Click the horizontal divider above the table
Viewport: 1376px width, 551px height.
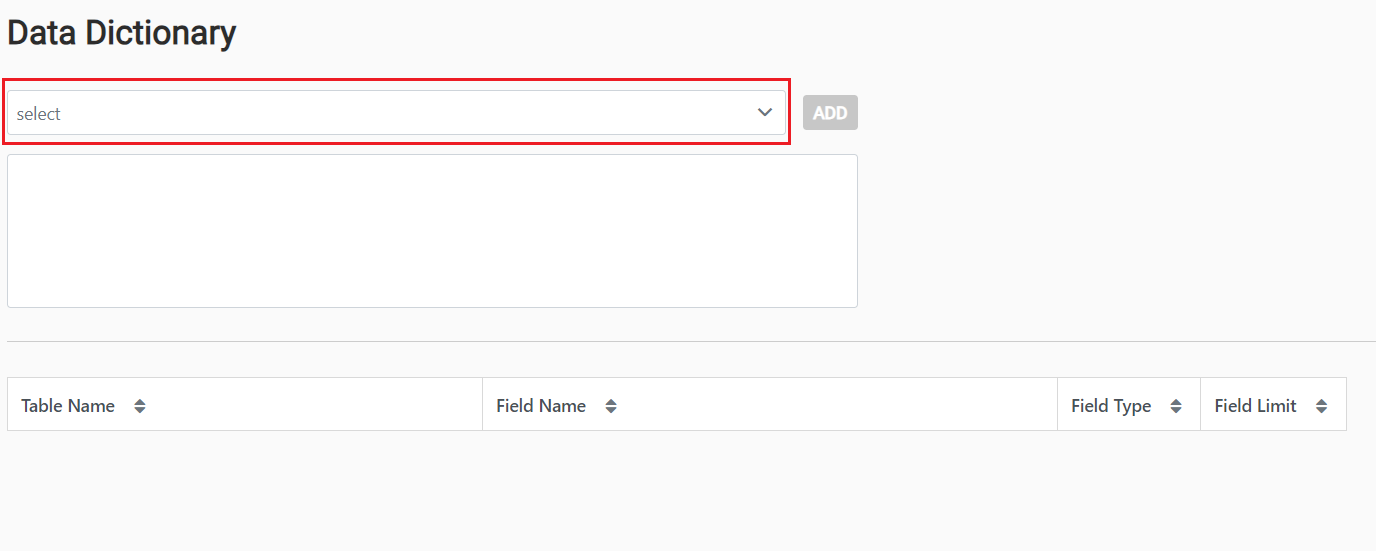pyautogui.click(x=691, y=341)
